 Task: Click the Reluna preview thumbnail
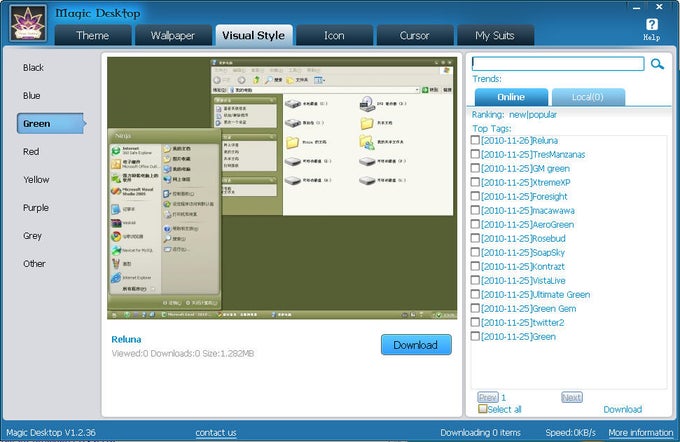coord(282,188)
